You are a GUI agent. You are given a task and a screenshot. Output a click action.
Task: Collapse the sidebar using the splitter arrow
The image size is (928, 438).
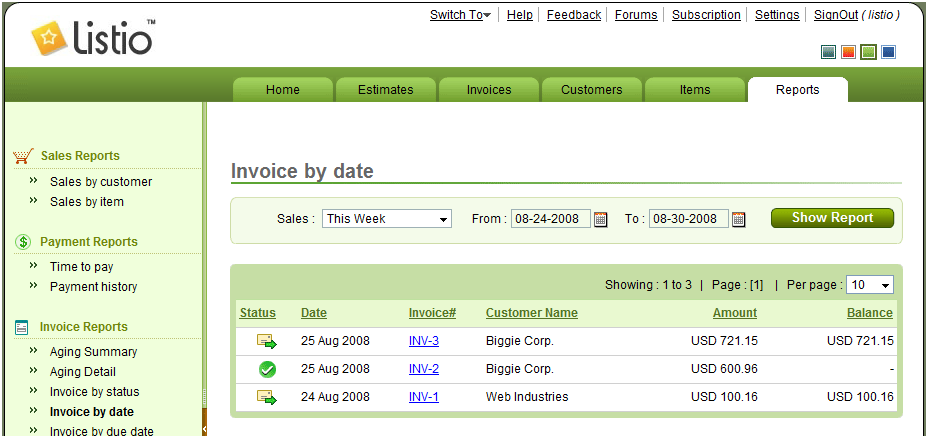point(204,428)
